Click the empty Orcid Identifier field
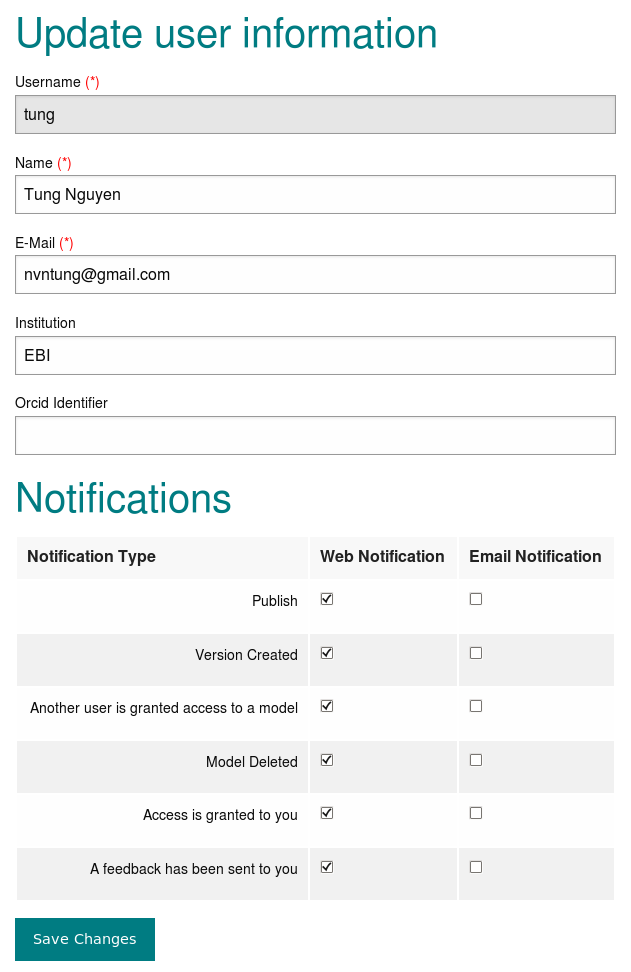Viewport: 631px width, 972px height. point(315,435)
